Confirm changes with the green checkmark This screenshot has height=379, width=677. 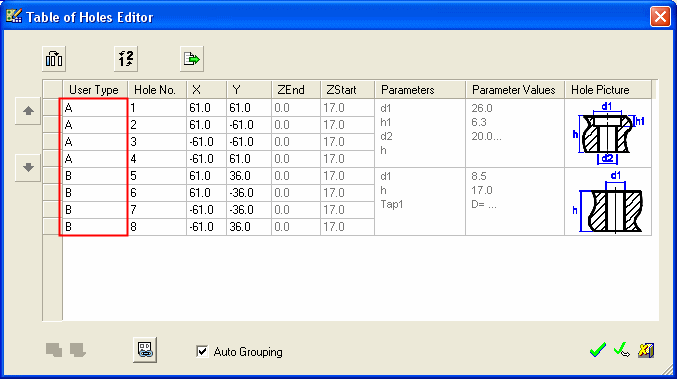(x=598, y=350)
